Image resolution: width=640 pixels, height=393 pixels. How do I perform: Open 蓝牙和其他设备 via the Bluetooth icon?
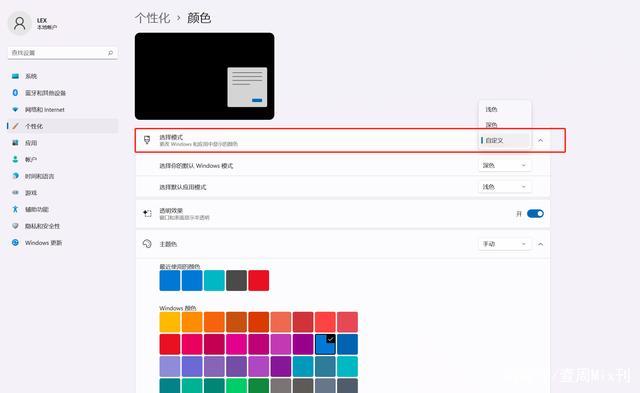pos(15,93)
